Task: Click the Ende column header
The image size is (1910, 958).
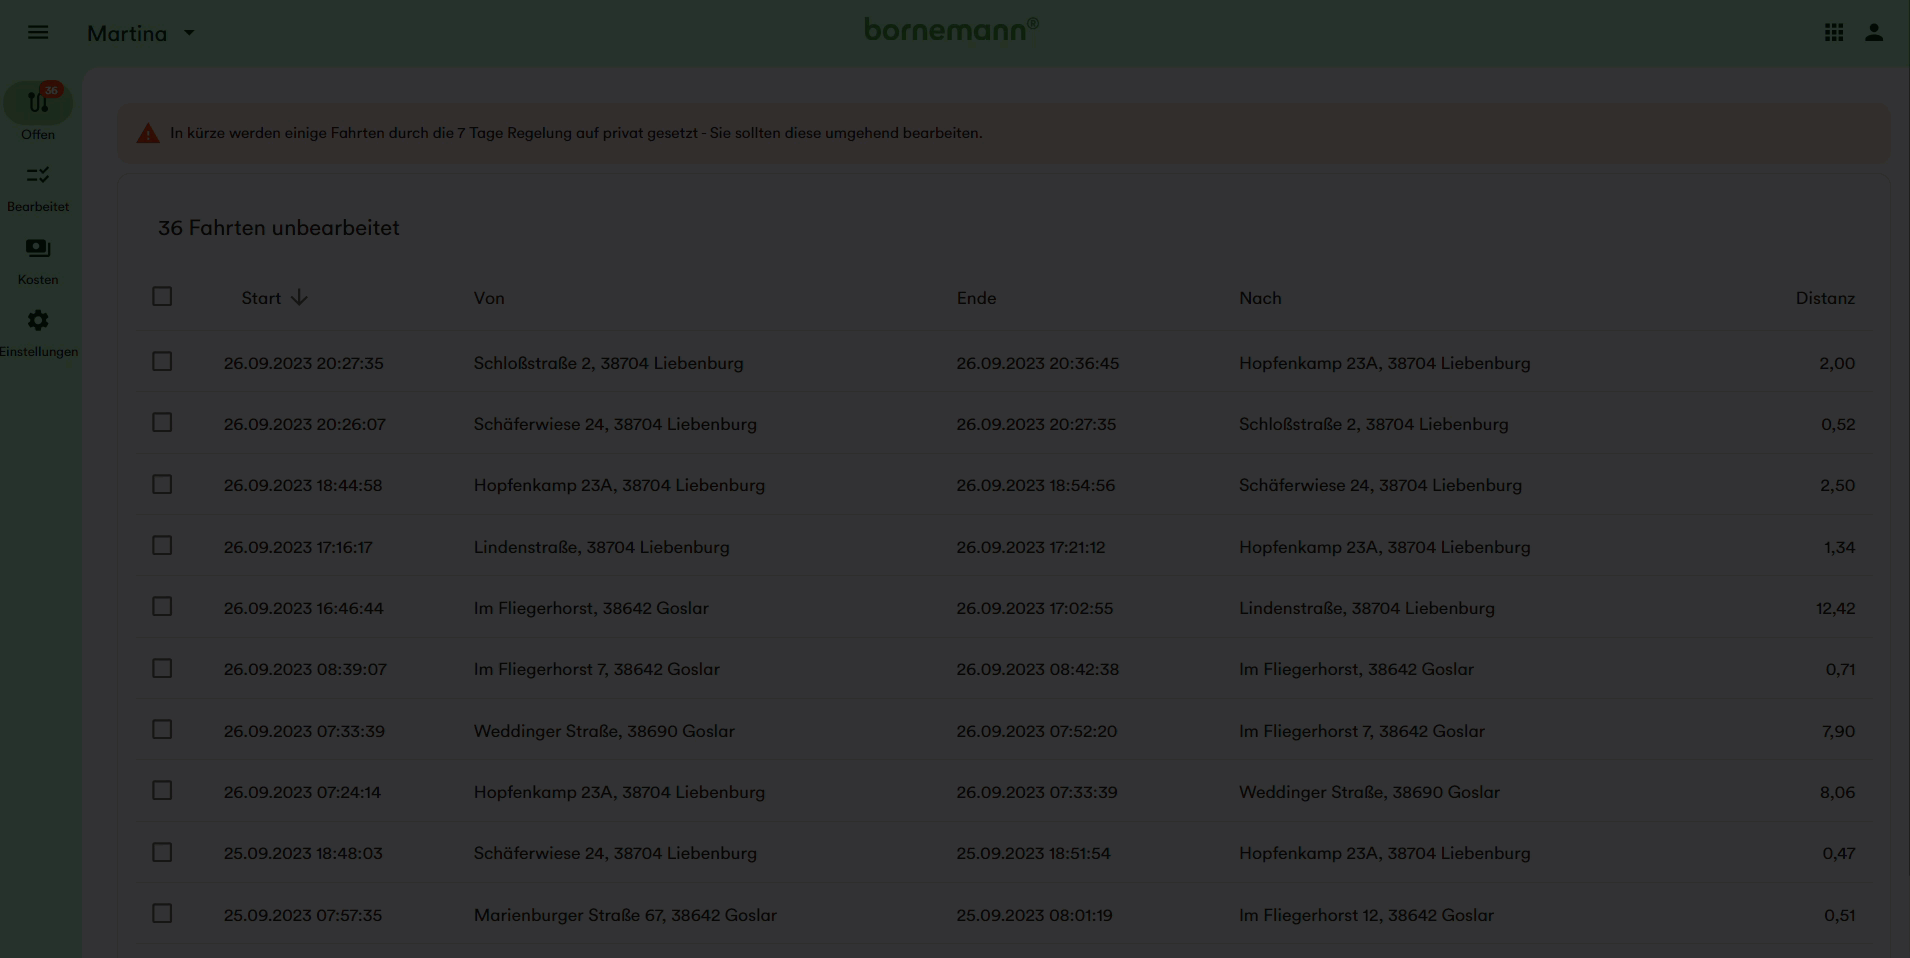Action: point(976,298)
